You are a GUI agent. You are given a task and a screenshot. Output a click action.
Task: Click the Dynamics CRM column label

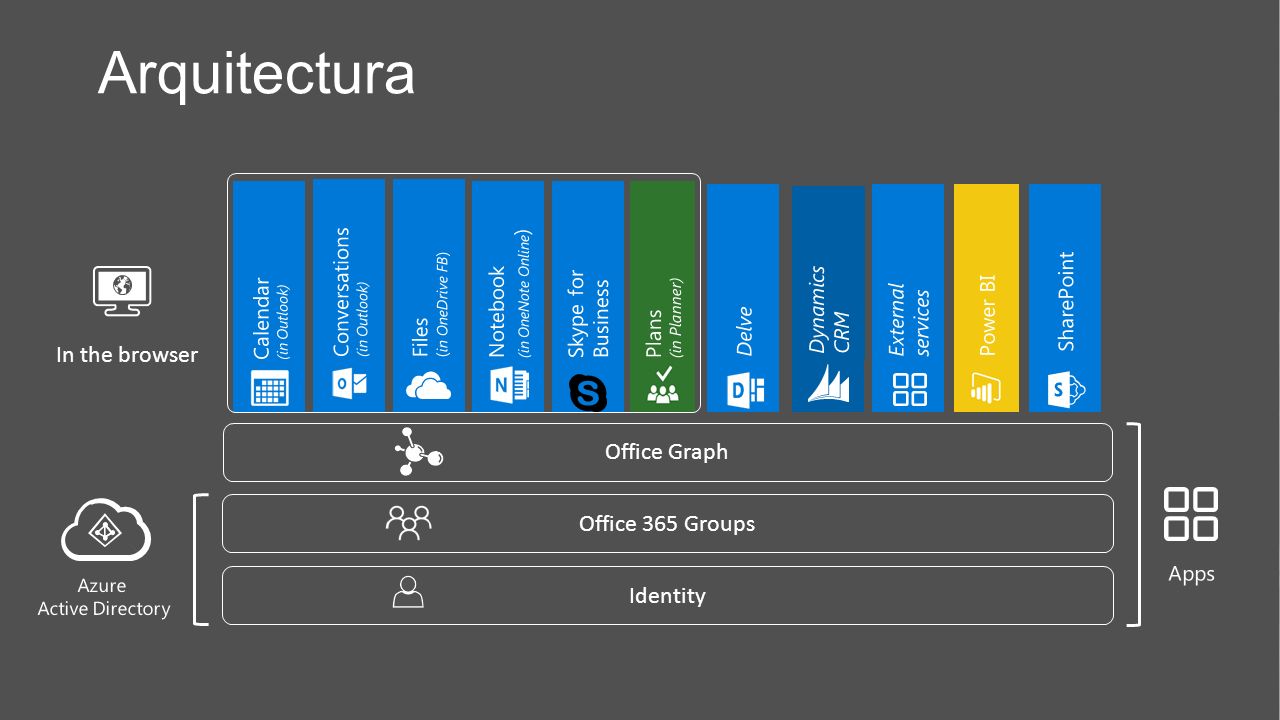tap(829, 310)
